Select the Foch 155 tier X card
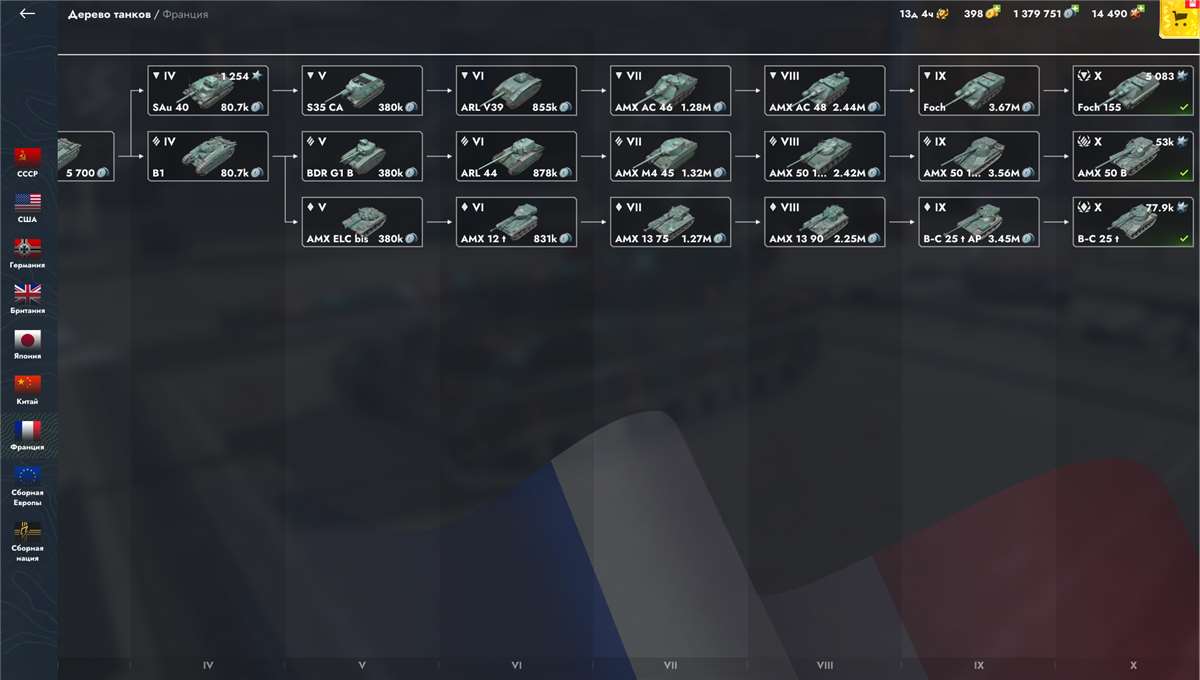The width and height of the screenshot is (1200, 680). (1133, 90)
